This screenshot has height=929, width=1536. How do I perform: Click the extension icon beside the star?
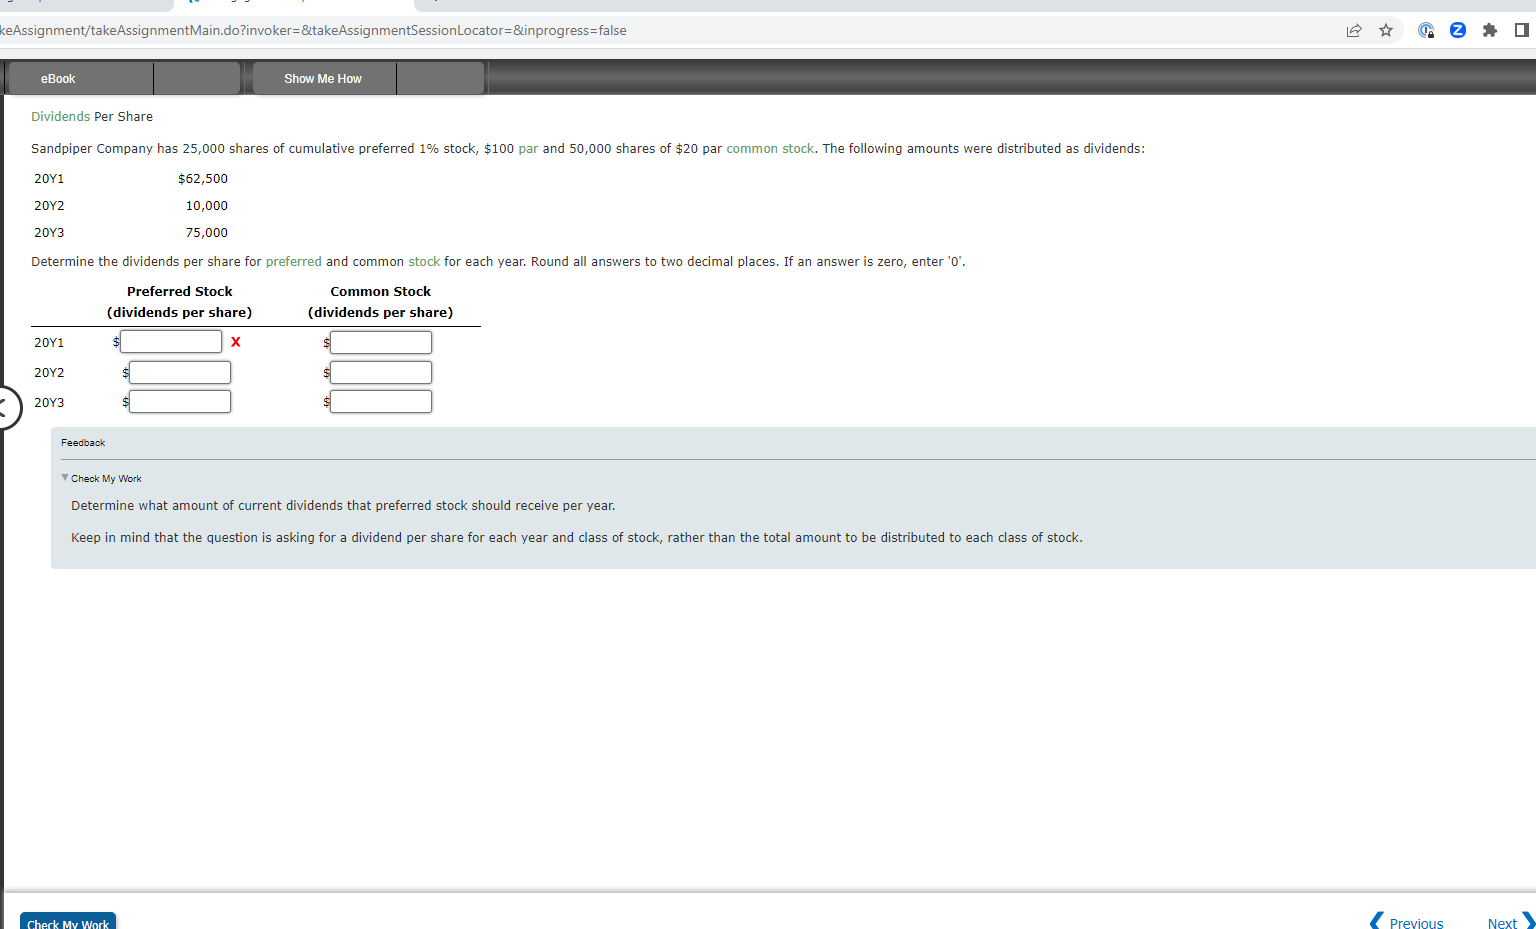coord(1427,30)
